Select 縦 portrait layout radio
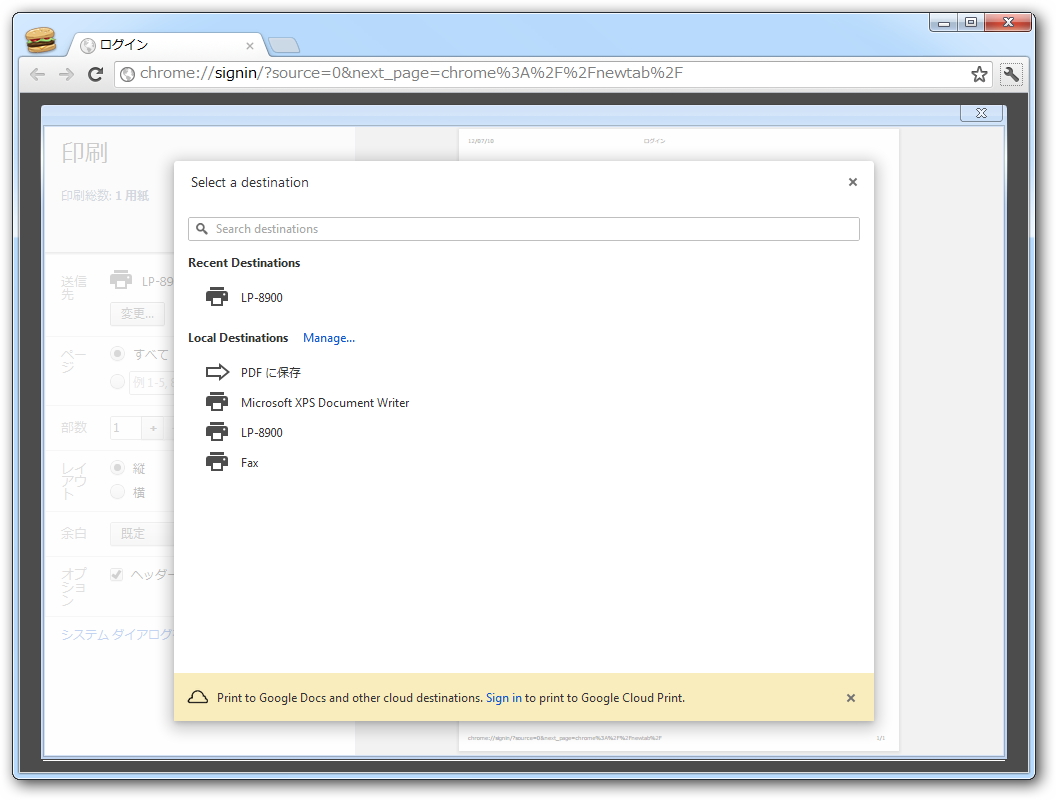 117,467
